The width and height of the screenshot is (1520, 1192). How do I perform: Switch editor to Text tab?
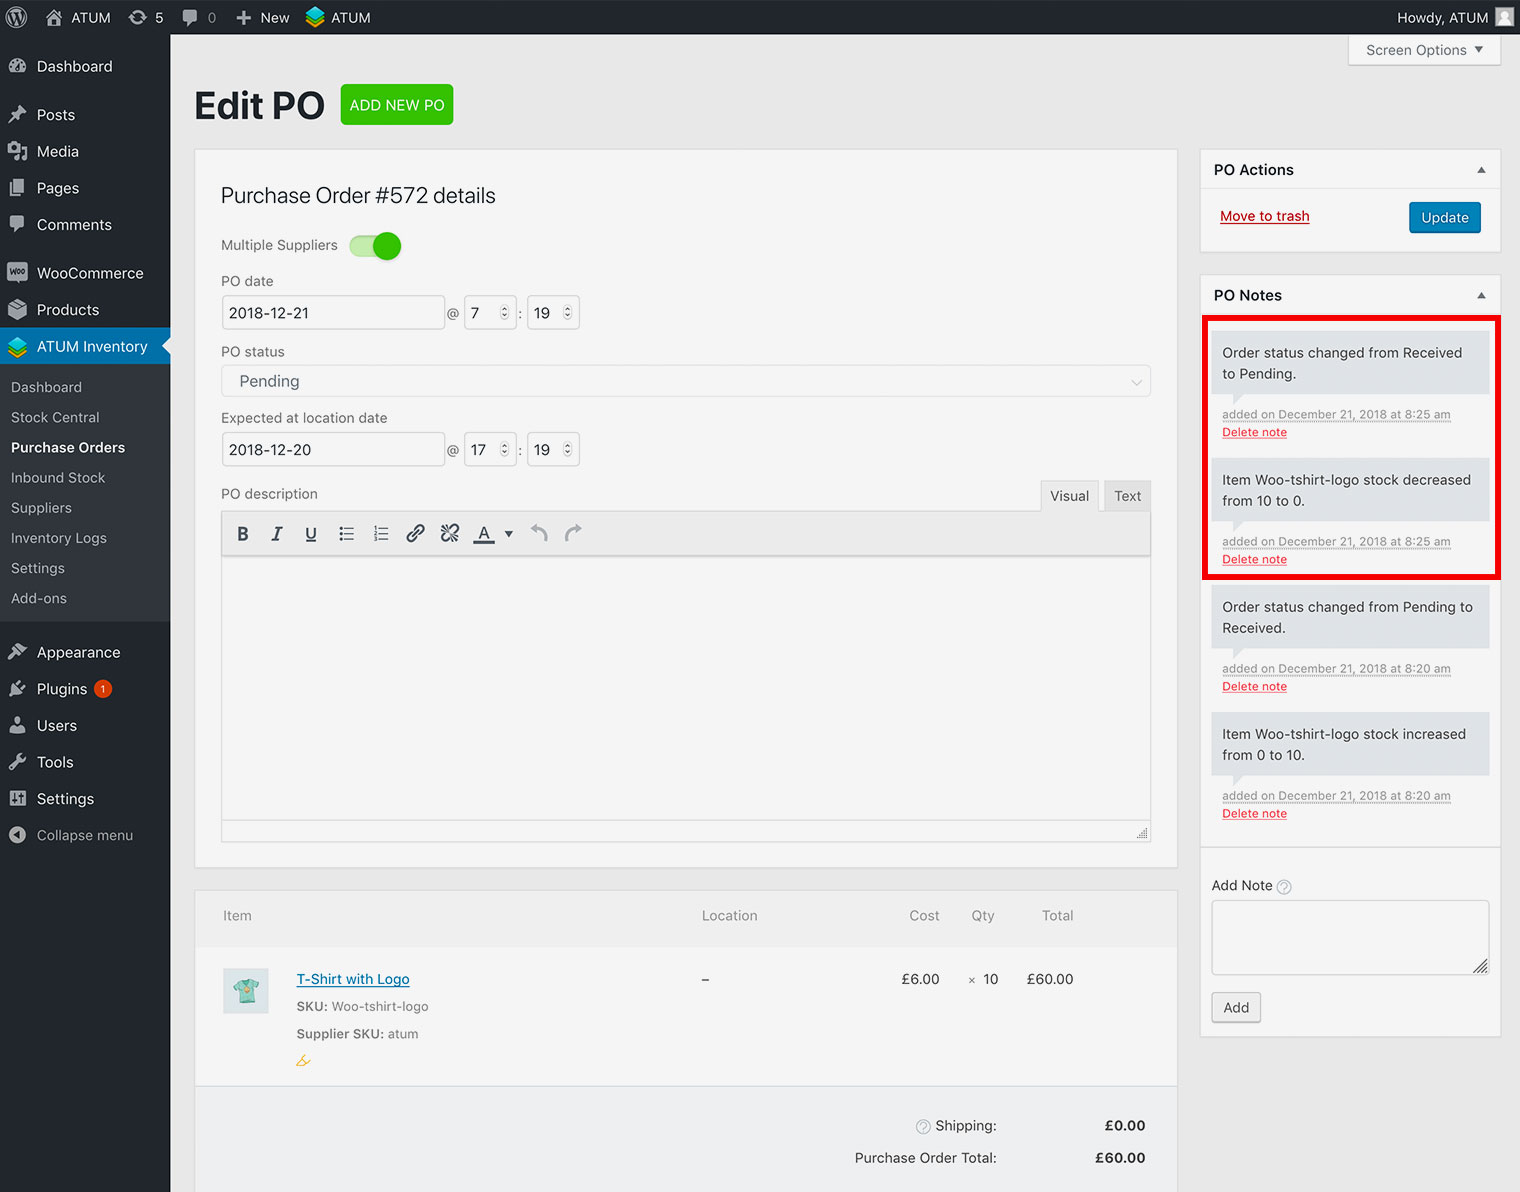coord(1127,496)
